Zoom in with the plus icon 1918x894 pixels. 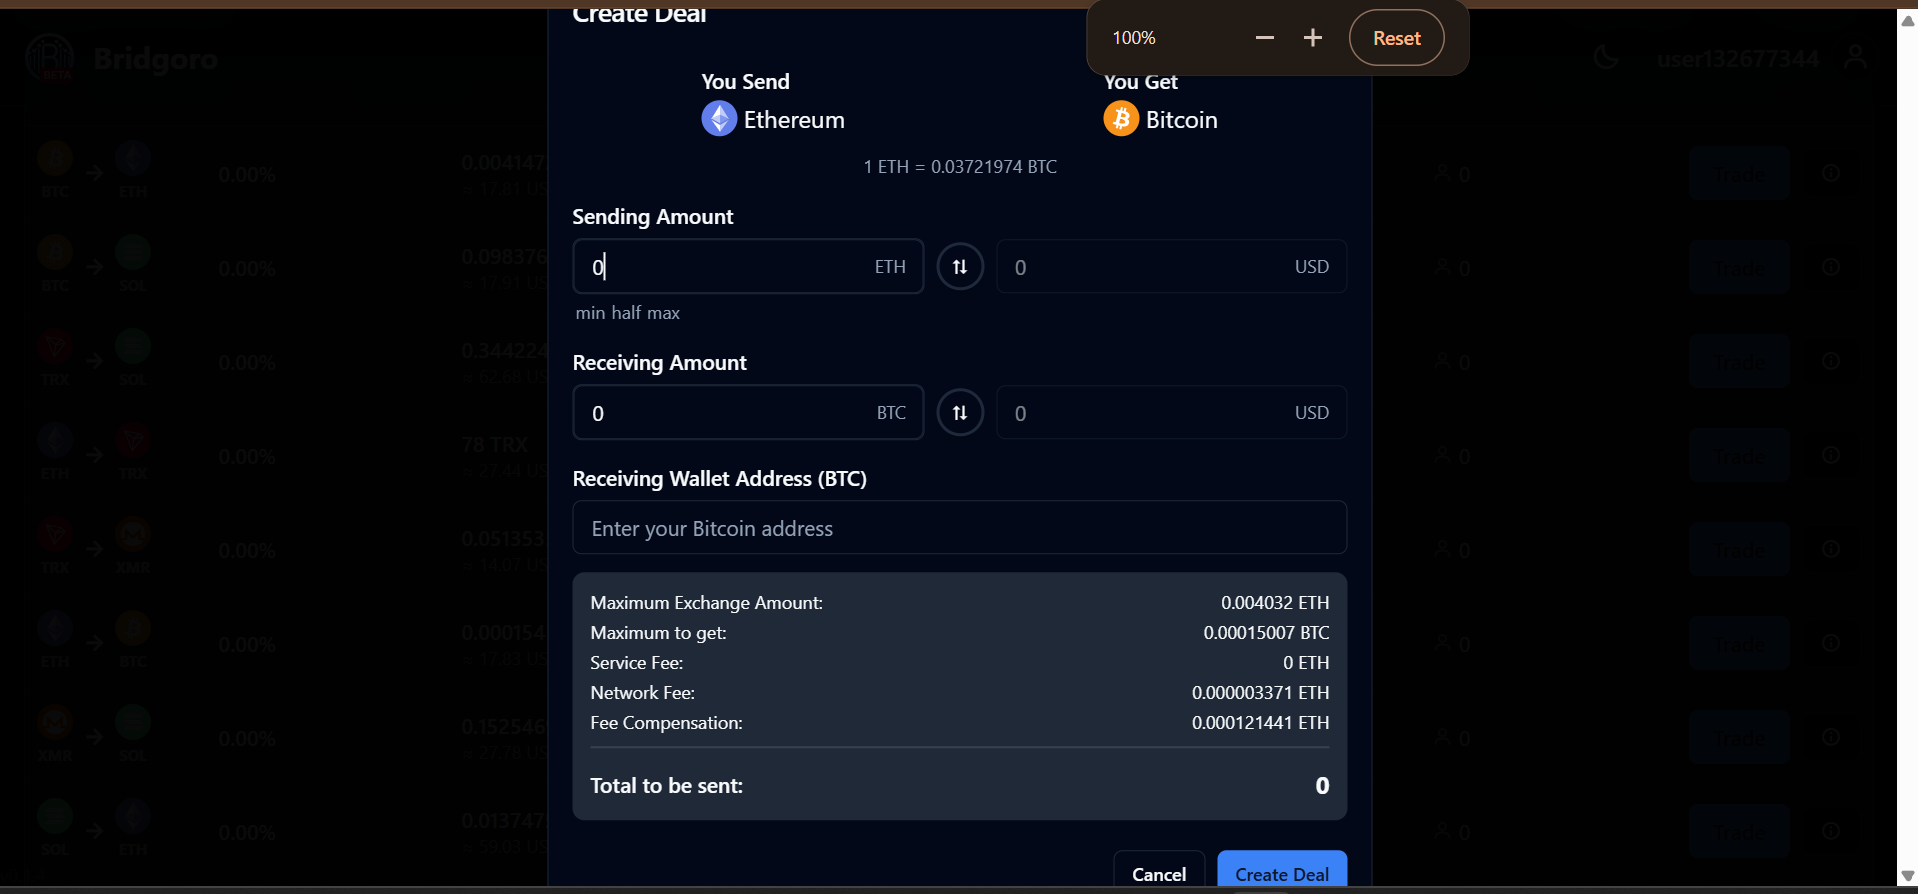[x=1313, y=38]
